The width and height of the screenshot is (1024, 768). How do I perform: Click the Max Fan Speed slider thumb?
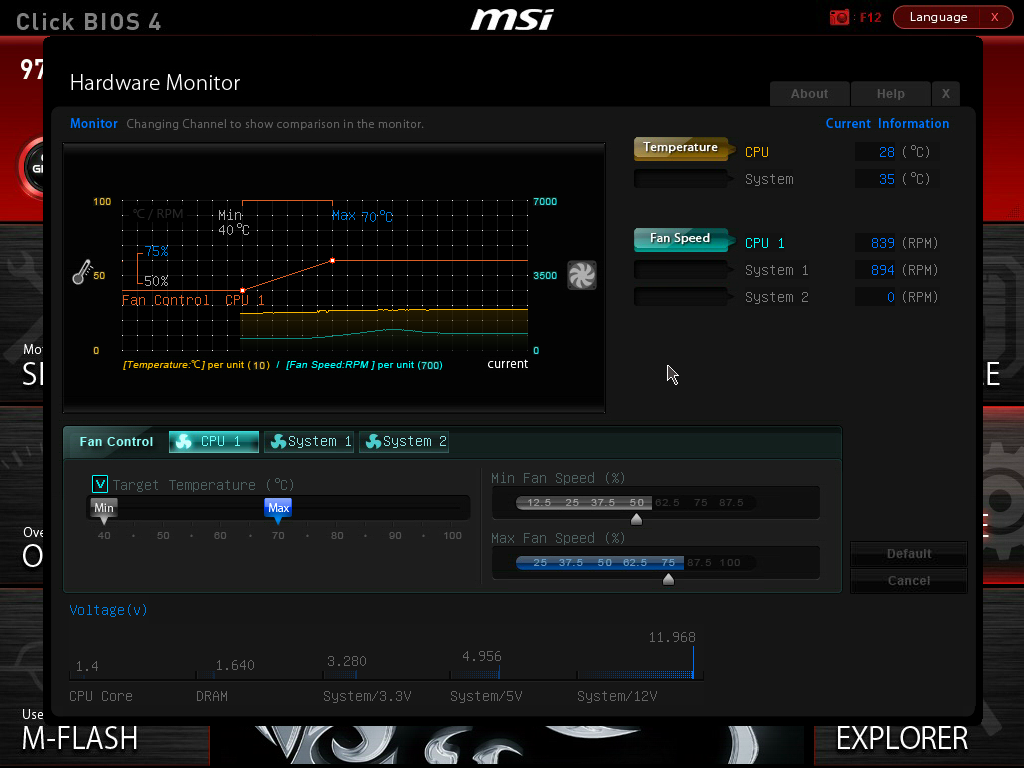coord(668,579)
